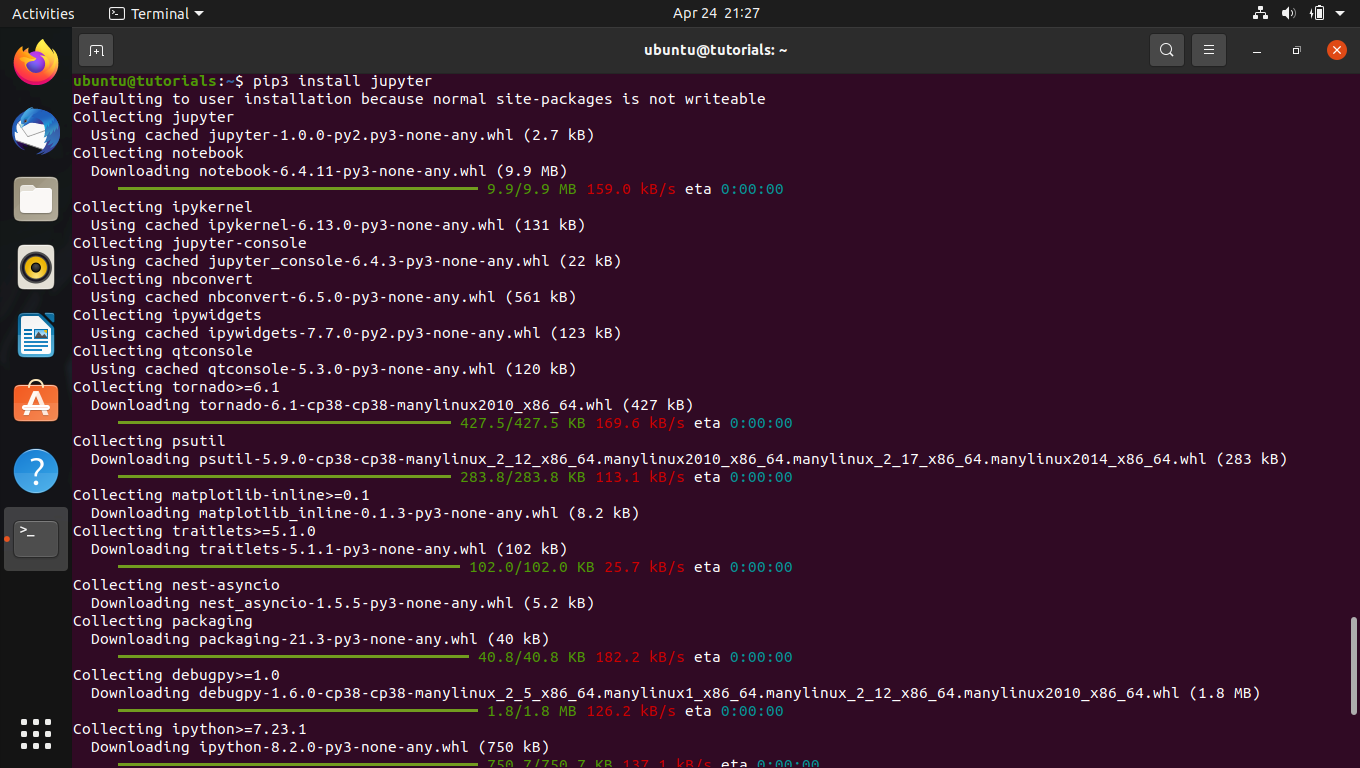Click the wired network icon in the tray
This screenshot has height=768, width=1360.
pyautogui.click(x=1259, y=13)
